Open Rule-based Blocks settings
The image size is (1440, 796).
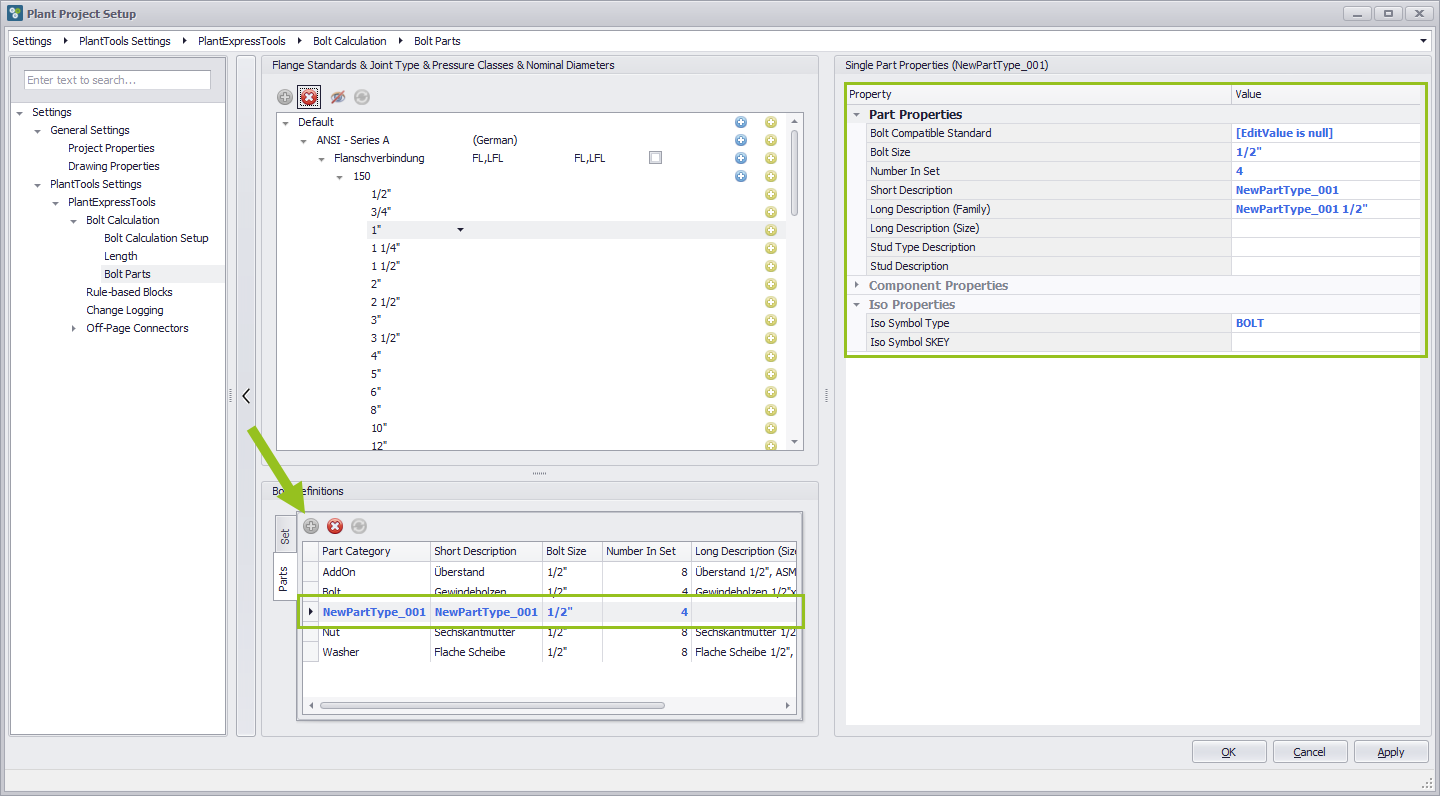point(129,292)
